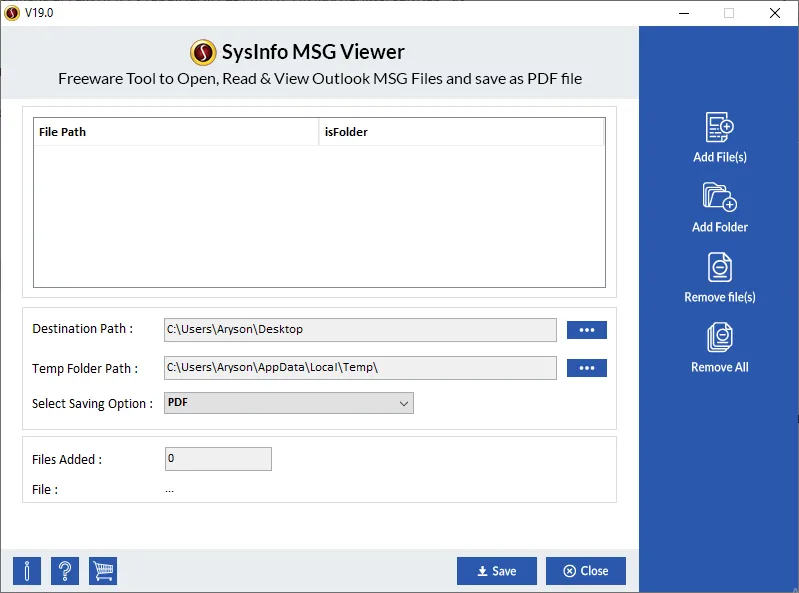Browse for Destination Path using ellipsis button
Image resolution: width=799 pixels, height=593 pixels.
(x=586, y=330)
